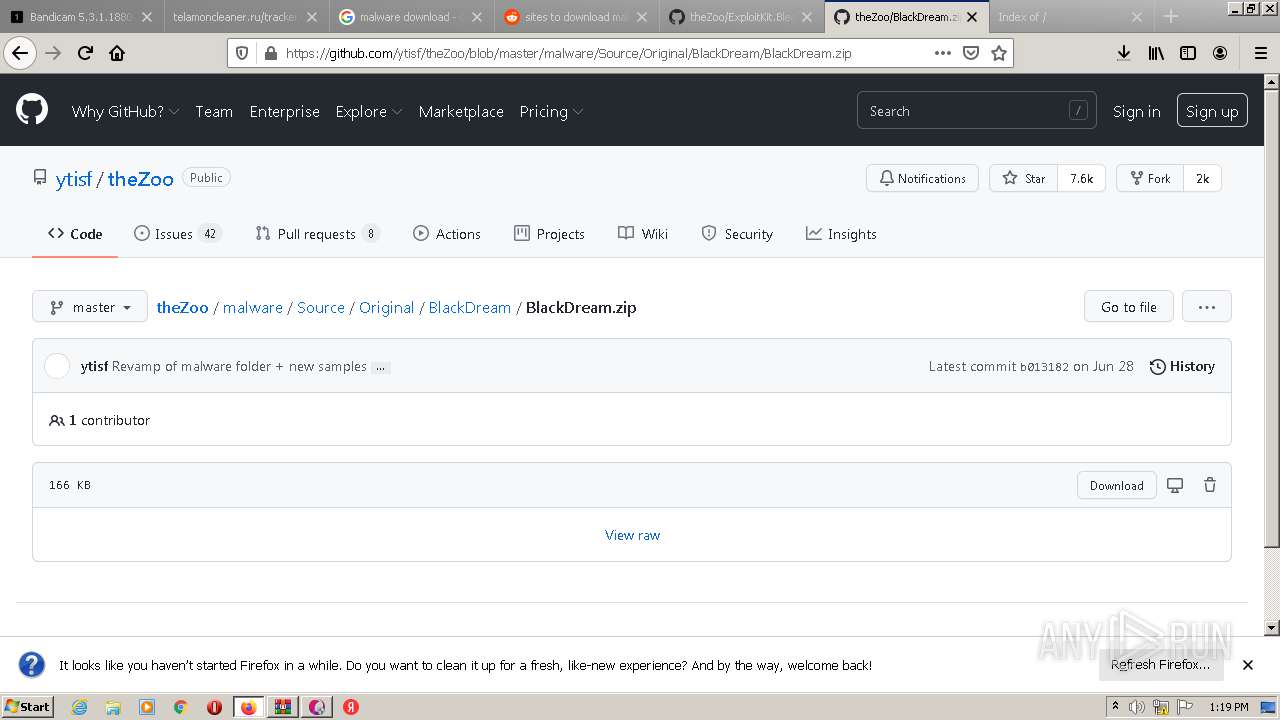Open Chrome from taskbar
Viewport: 1280px width, 720px height.
180,707
